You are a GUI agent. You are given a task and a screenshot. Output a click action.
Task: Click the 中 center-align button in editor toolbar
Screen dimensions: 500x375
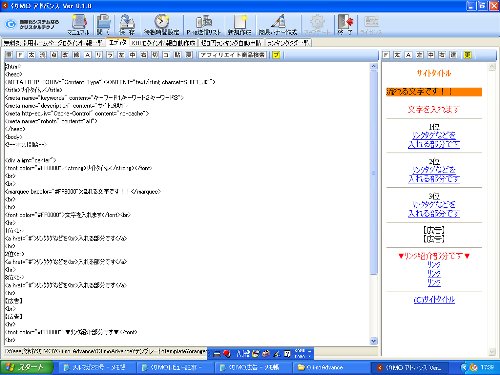pyautogui.click(x=132, y=55)
